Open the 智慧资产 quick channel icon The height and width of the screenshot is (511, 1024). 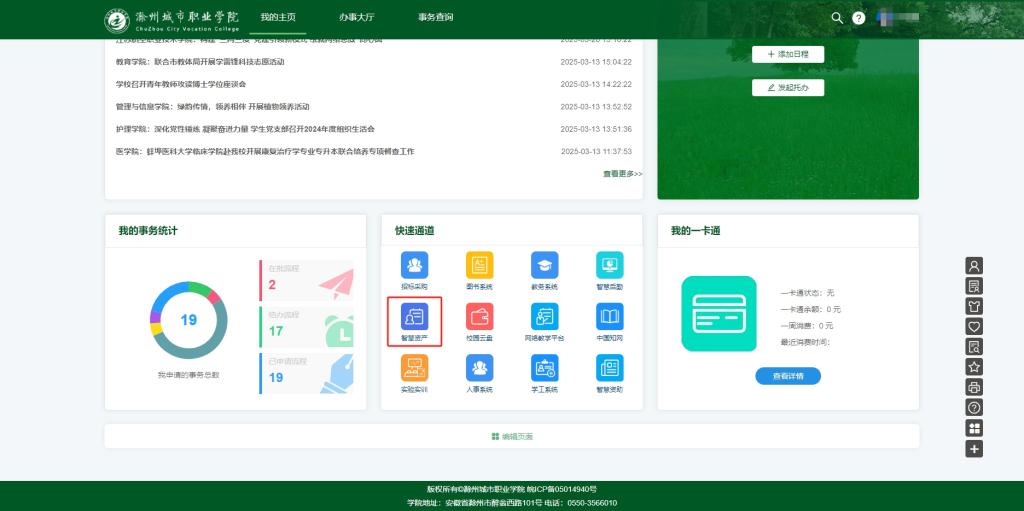click(414, 317)
